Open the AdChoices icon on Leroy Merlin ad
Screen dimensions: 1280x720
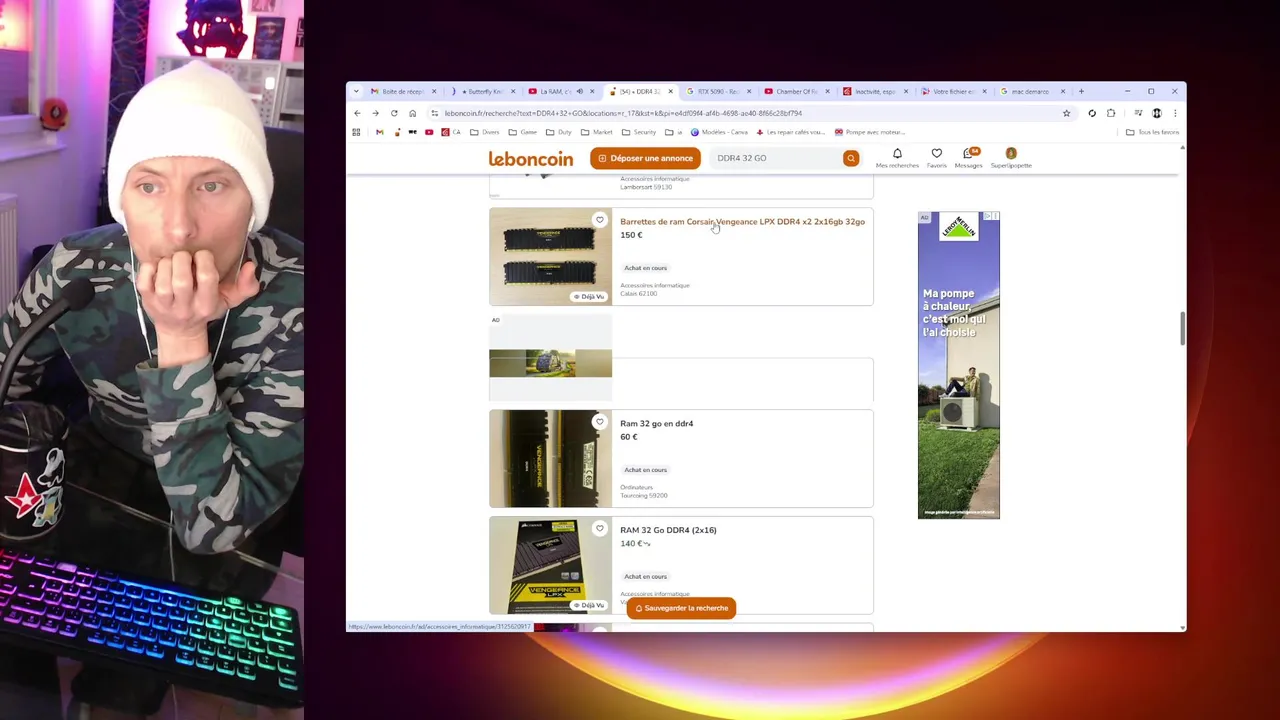click(x=991, y=216)
